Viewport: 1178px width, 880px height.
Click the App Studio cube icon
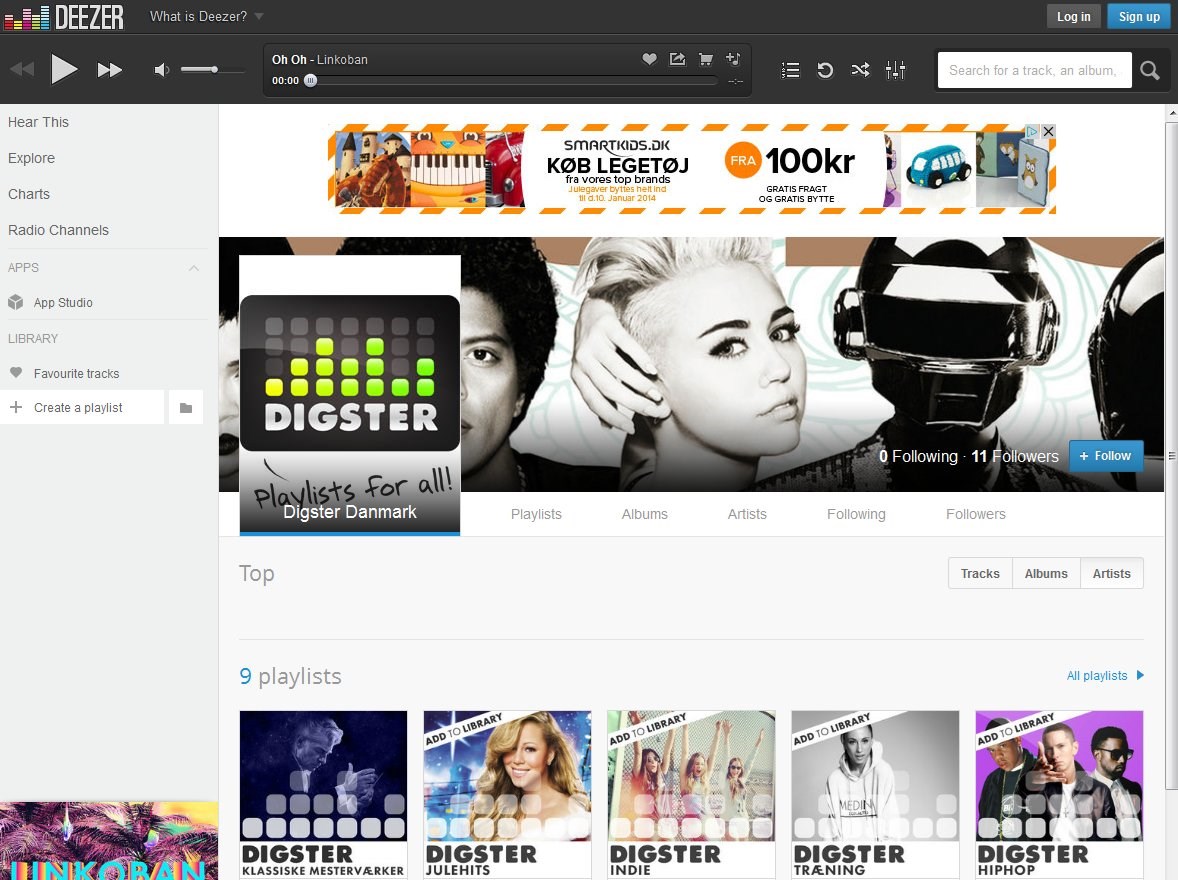tap(16, 302)
